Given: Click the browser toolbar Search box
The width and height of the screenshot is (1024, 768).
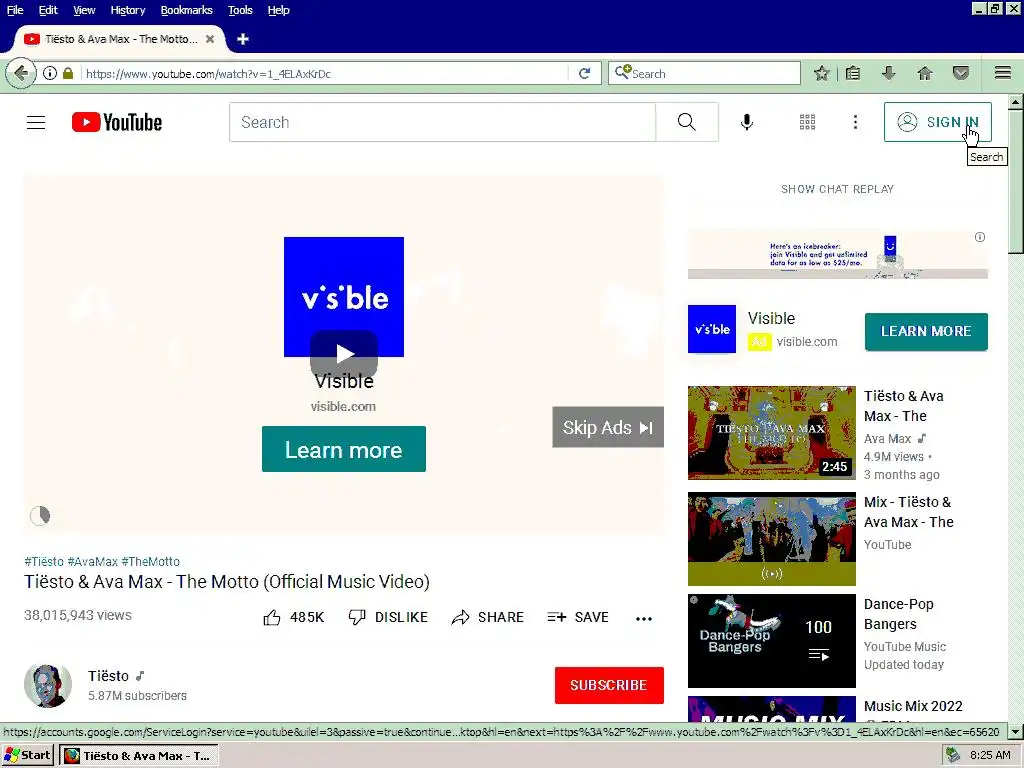Looking at the screenshot, I should pos(704,73).
